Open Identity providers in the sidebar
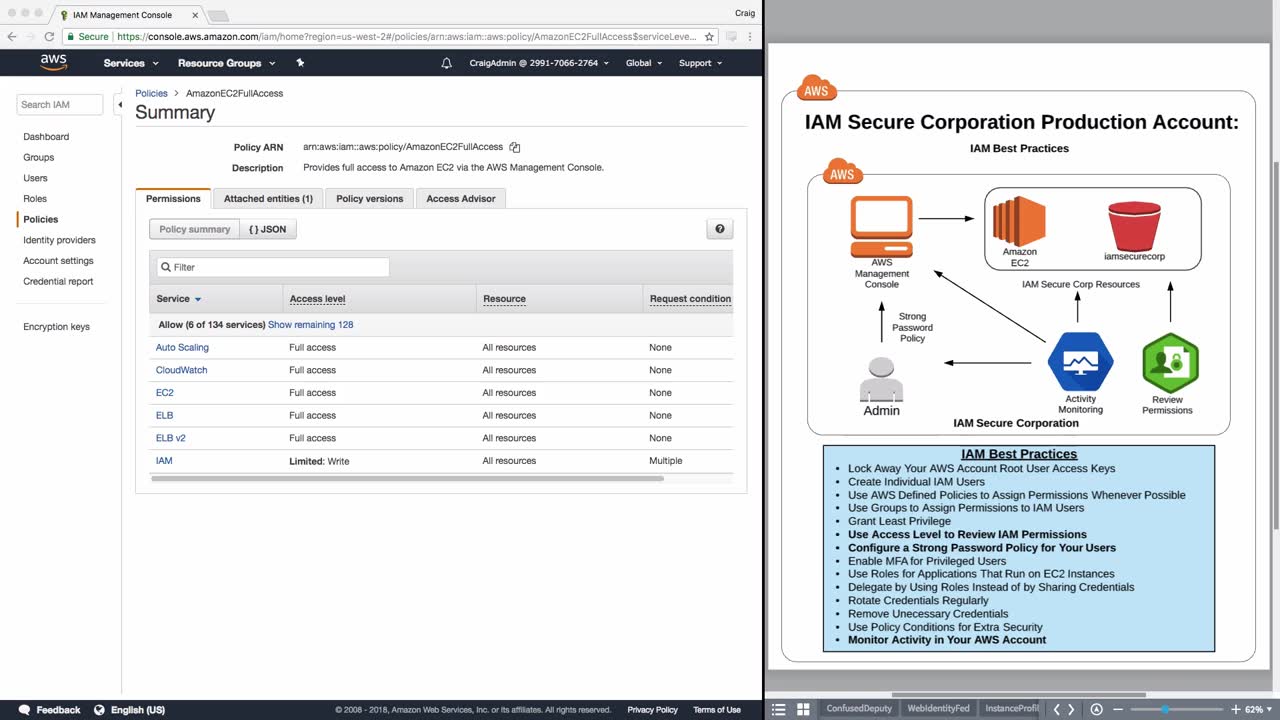 [x=59, y=240]
